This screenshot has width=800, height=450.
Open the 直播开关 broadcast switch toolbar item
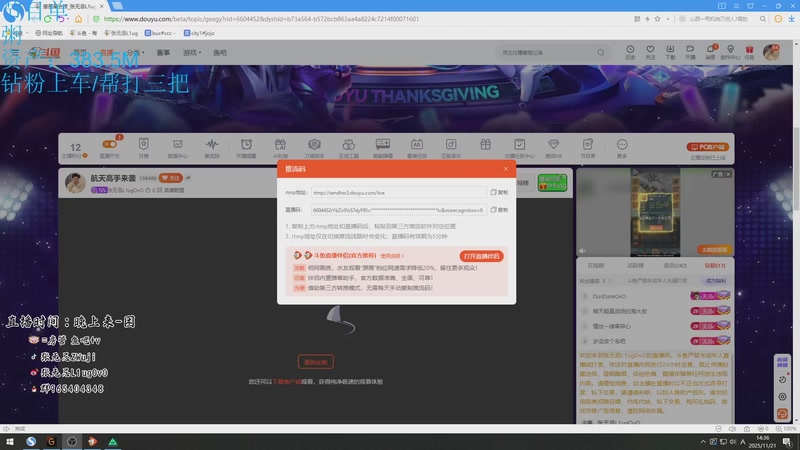coord(109,148)
